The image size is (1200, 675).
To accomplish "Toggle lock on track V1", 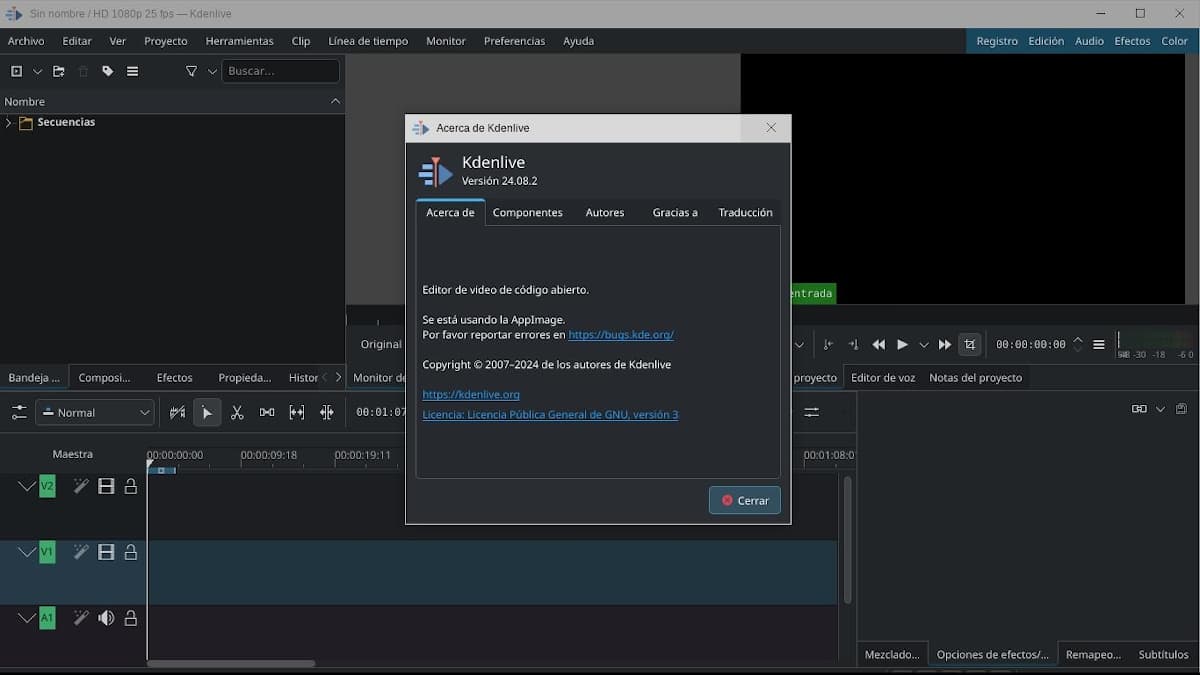I will (131, 552).
